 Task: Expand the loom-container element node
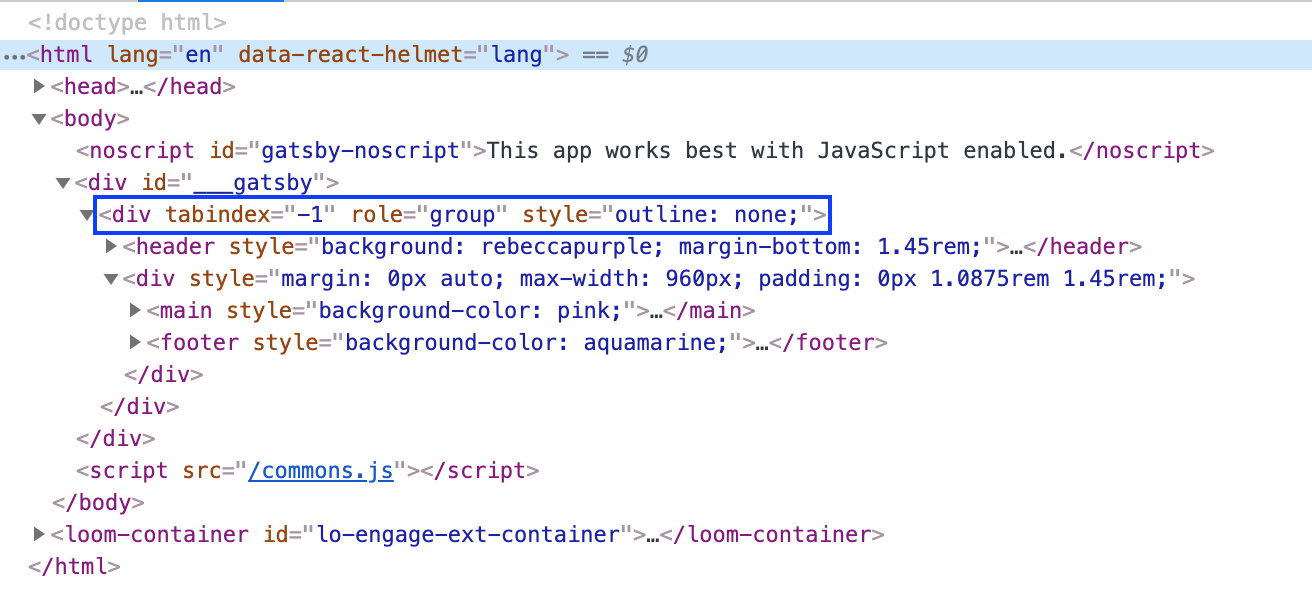(39, 534)
